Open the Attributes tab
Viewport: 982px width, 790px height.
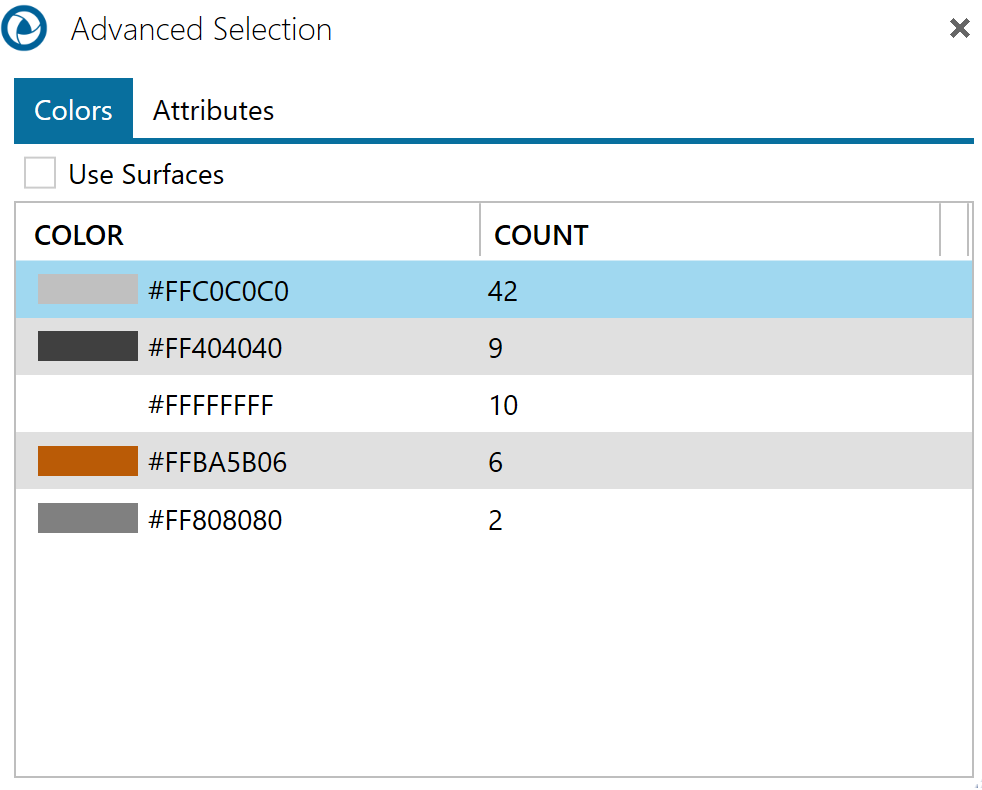213,110
